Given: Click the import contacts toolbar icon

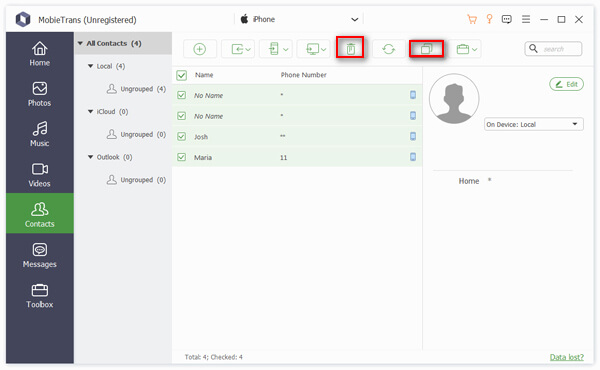Looking at the screenshot, I should pos(237,49).
